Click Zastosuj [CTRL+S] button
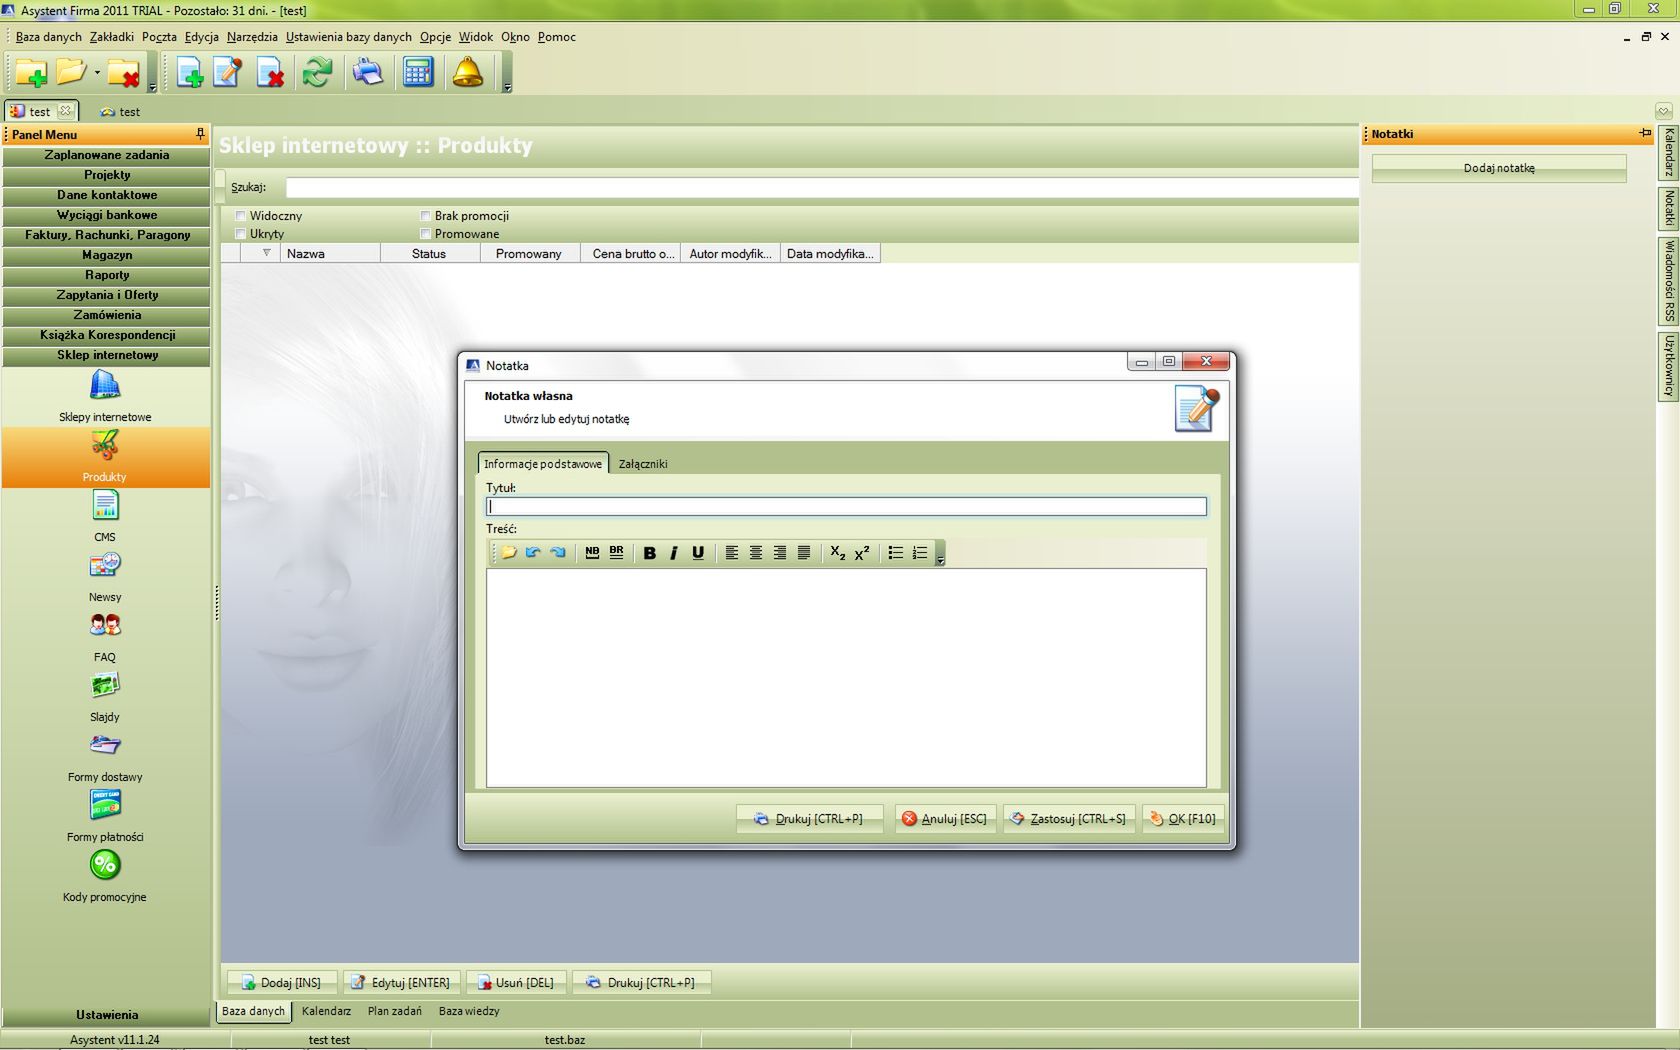This screenshot has width=1680, height=1050. point(1068,818)
